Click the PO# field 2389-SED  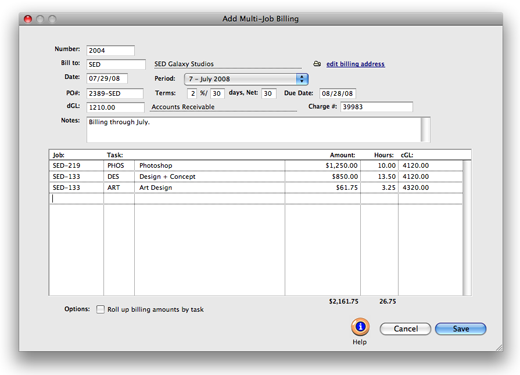(x=115, y=94)
